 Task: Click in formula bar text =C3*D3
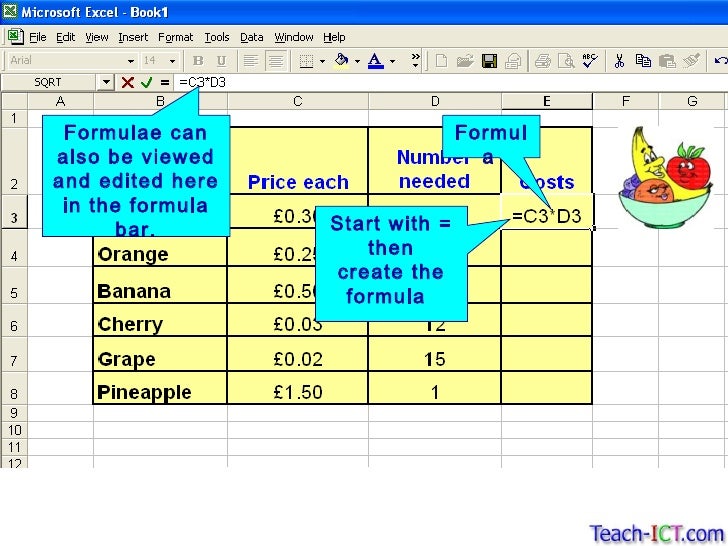pos(202,83)
